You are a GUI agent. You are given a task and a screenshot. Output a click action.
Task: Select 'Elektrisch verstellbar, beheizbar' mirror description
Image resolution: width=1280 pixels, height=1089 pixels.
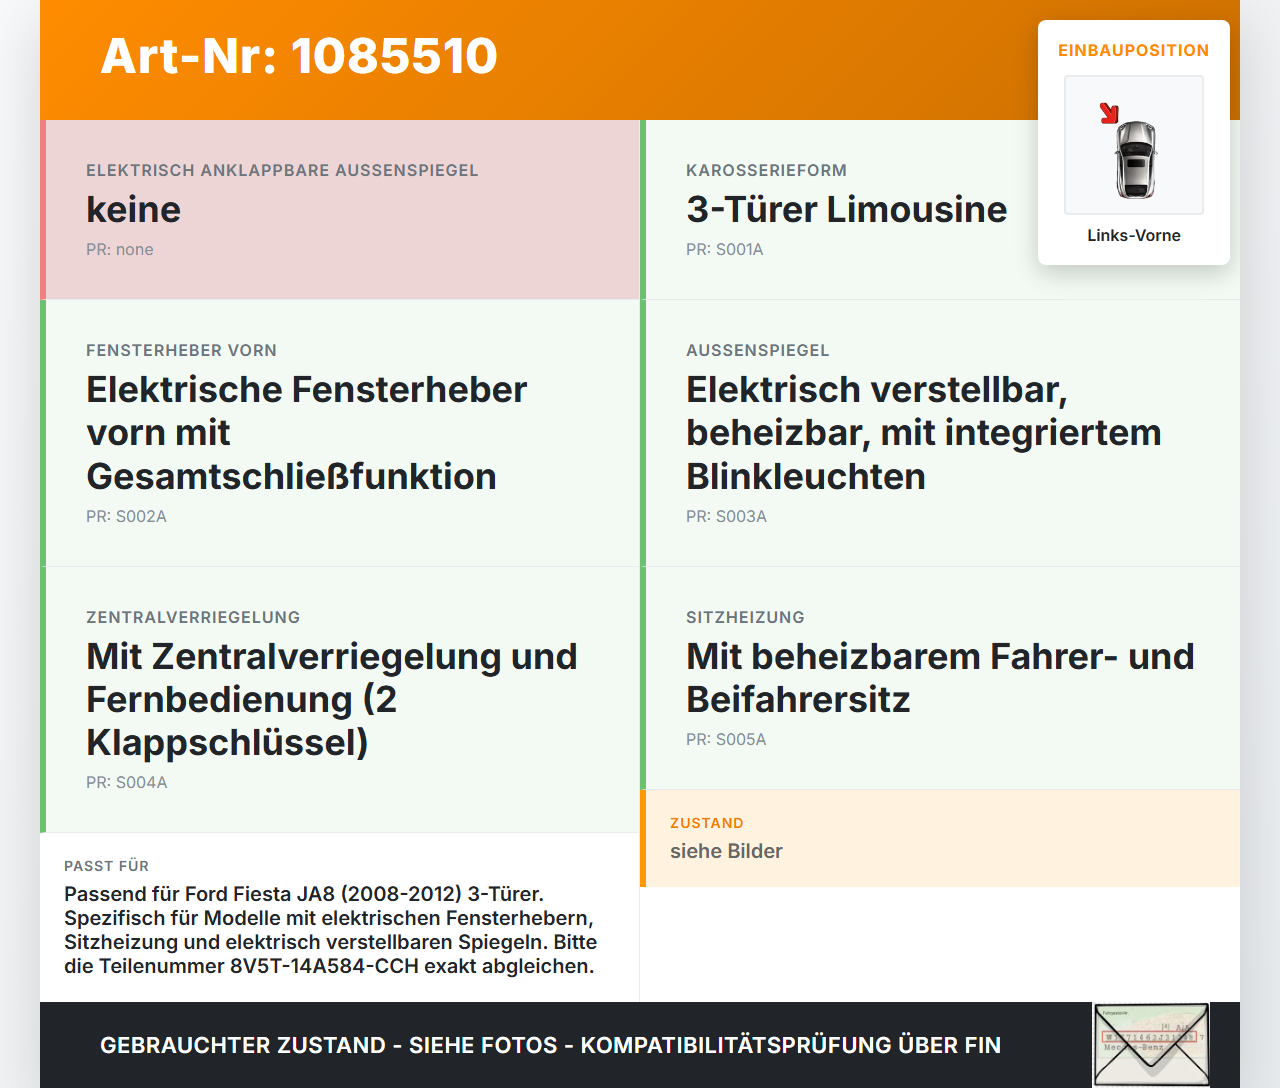pyautogui.click(x=924, y=433)
